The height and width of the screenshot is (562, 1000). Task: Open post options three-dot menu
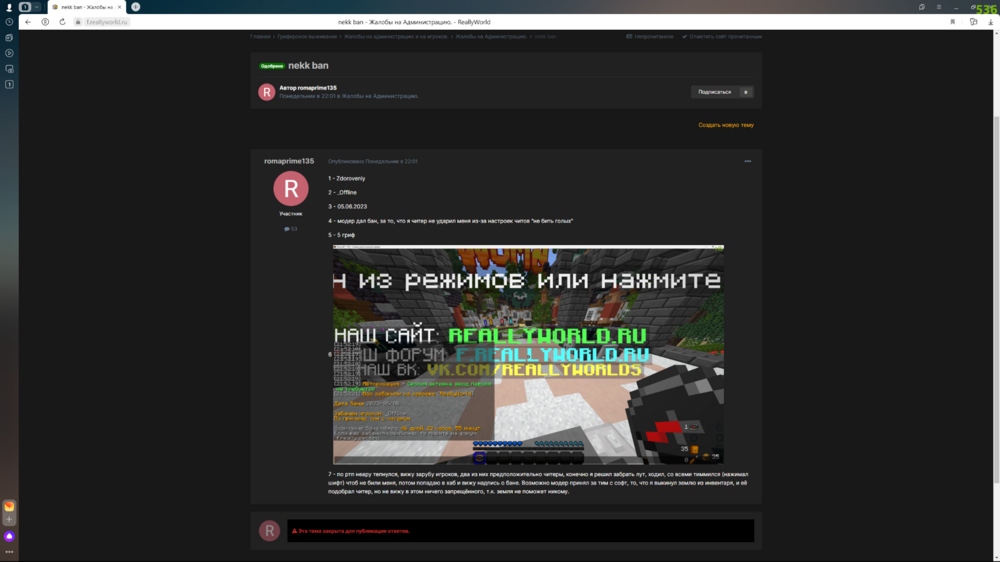[x=747, y=161]
